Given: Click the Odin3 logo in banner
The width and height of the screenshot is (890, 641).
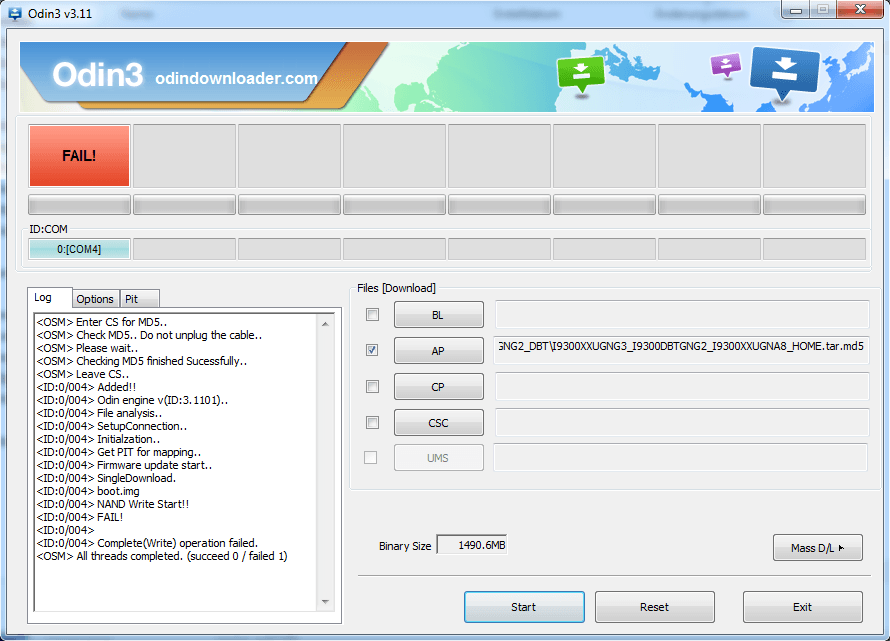Looking at the screenshot, I should coord(98,75).
